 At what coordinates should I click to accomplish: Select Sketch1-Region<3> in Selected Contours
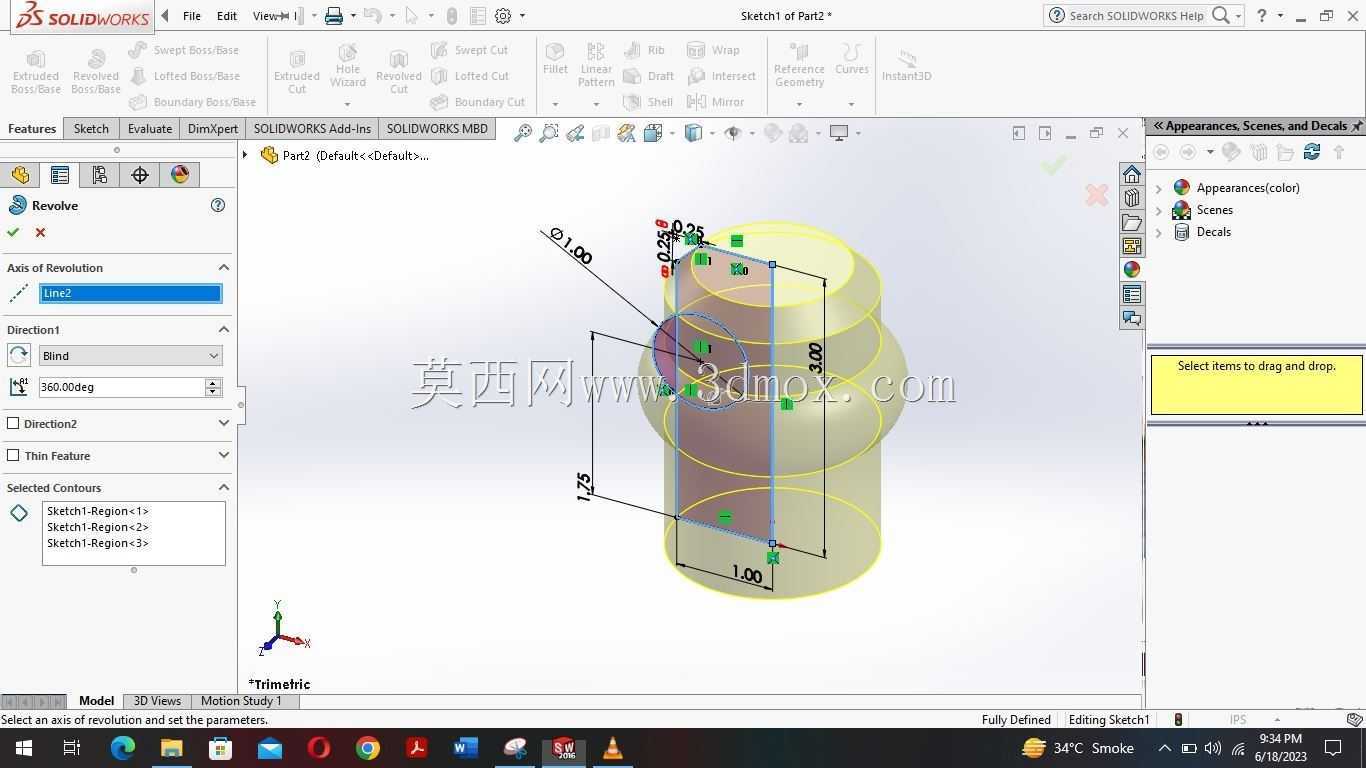[x=98, y=543]
